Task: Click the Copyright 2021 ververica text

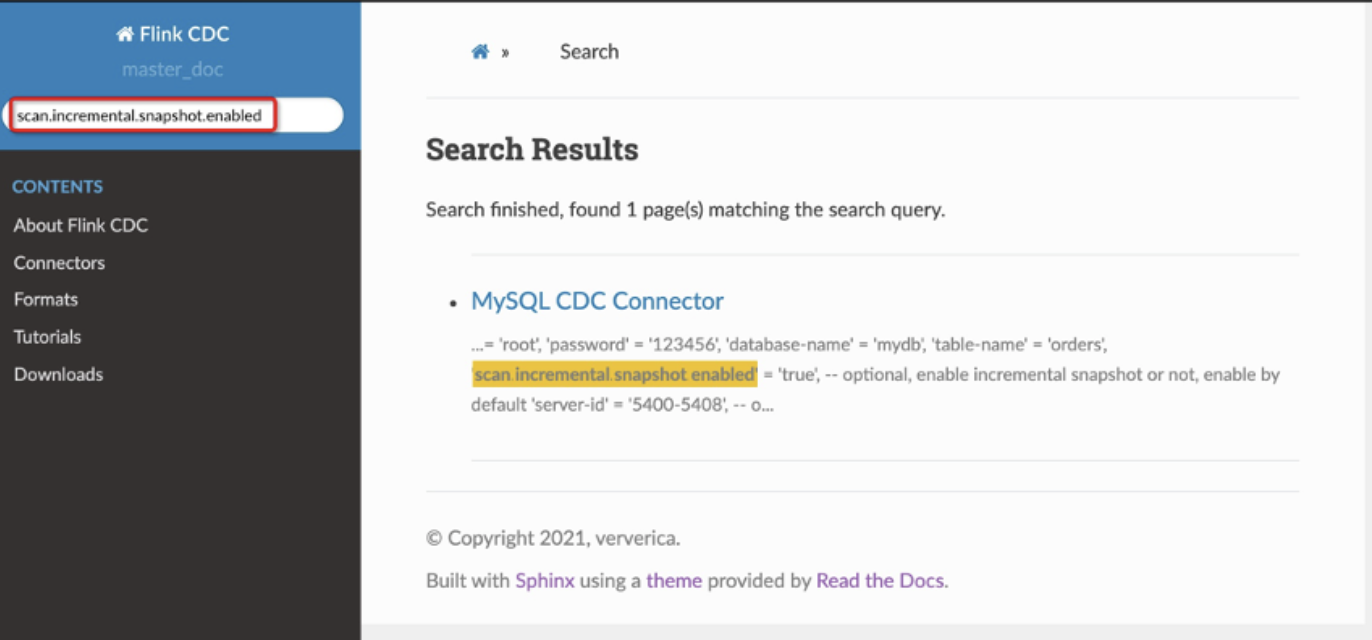Action: 553,538
